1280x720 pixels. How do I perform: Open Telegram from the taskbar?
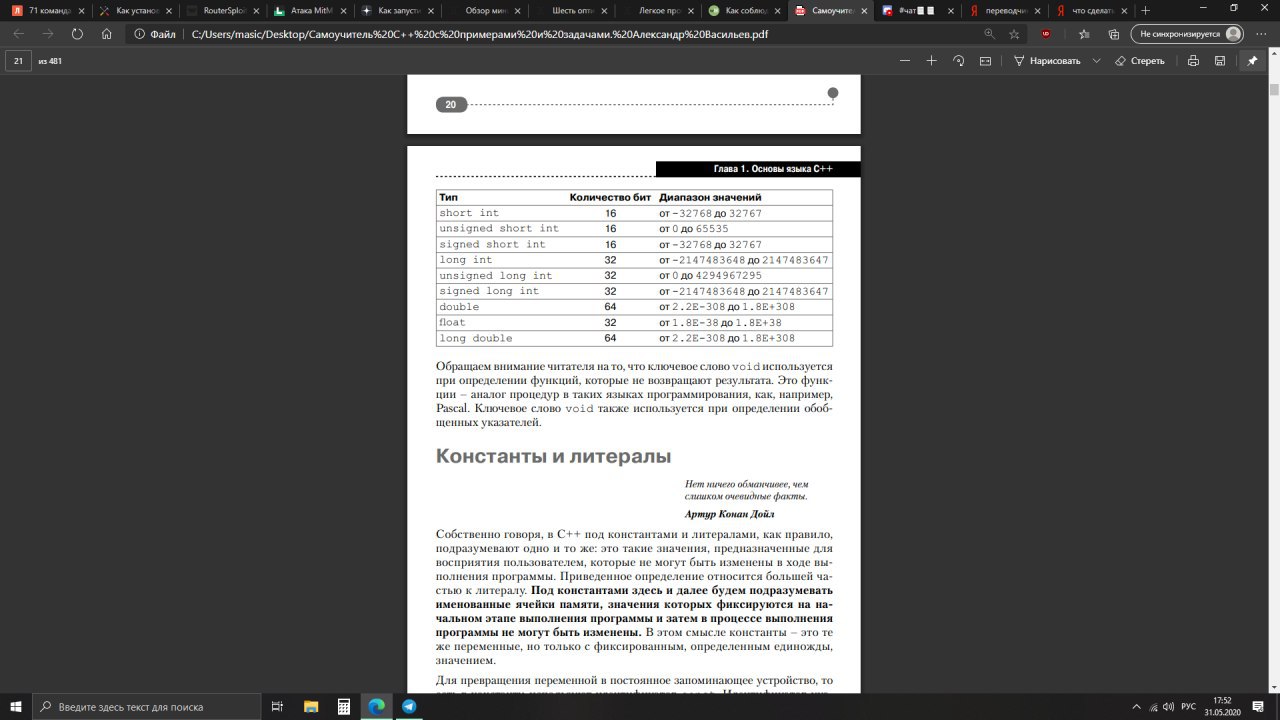(409, 706)
